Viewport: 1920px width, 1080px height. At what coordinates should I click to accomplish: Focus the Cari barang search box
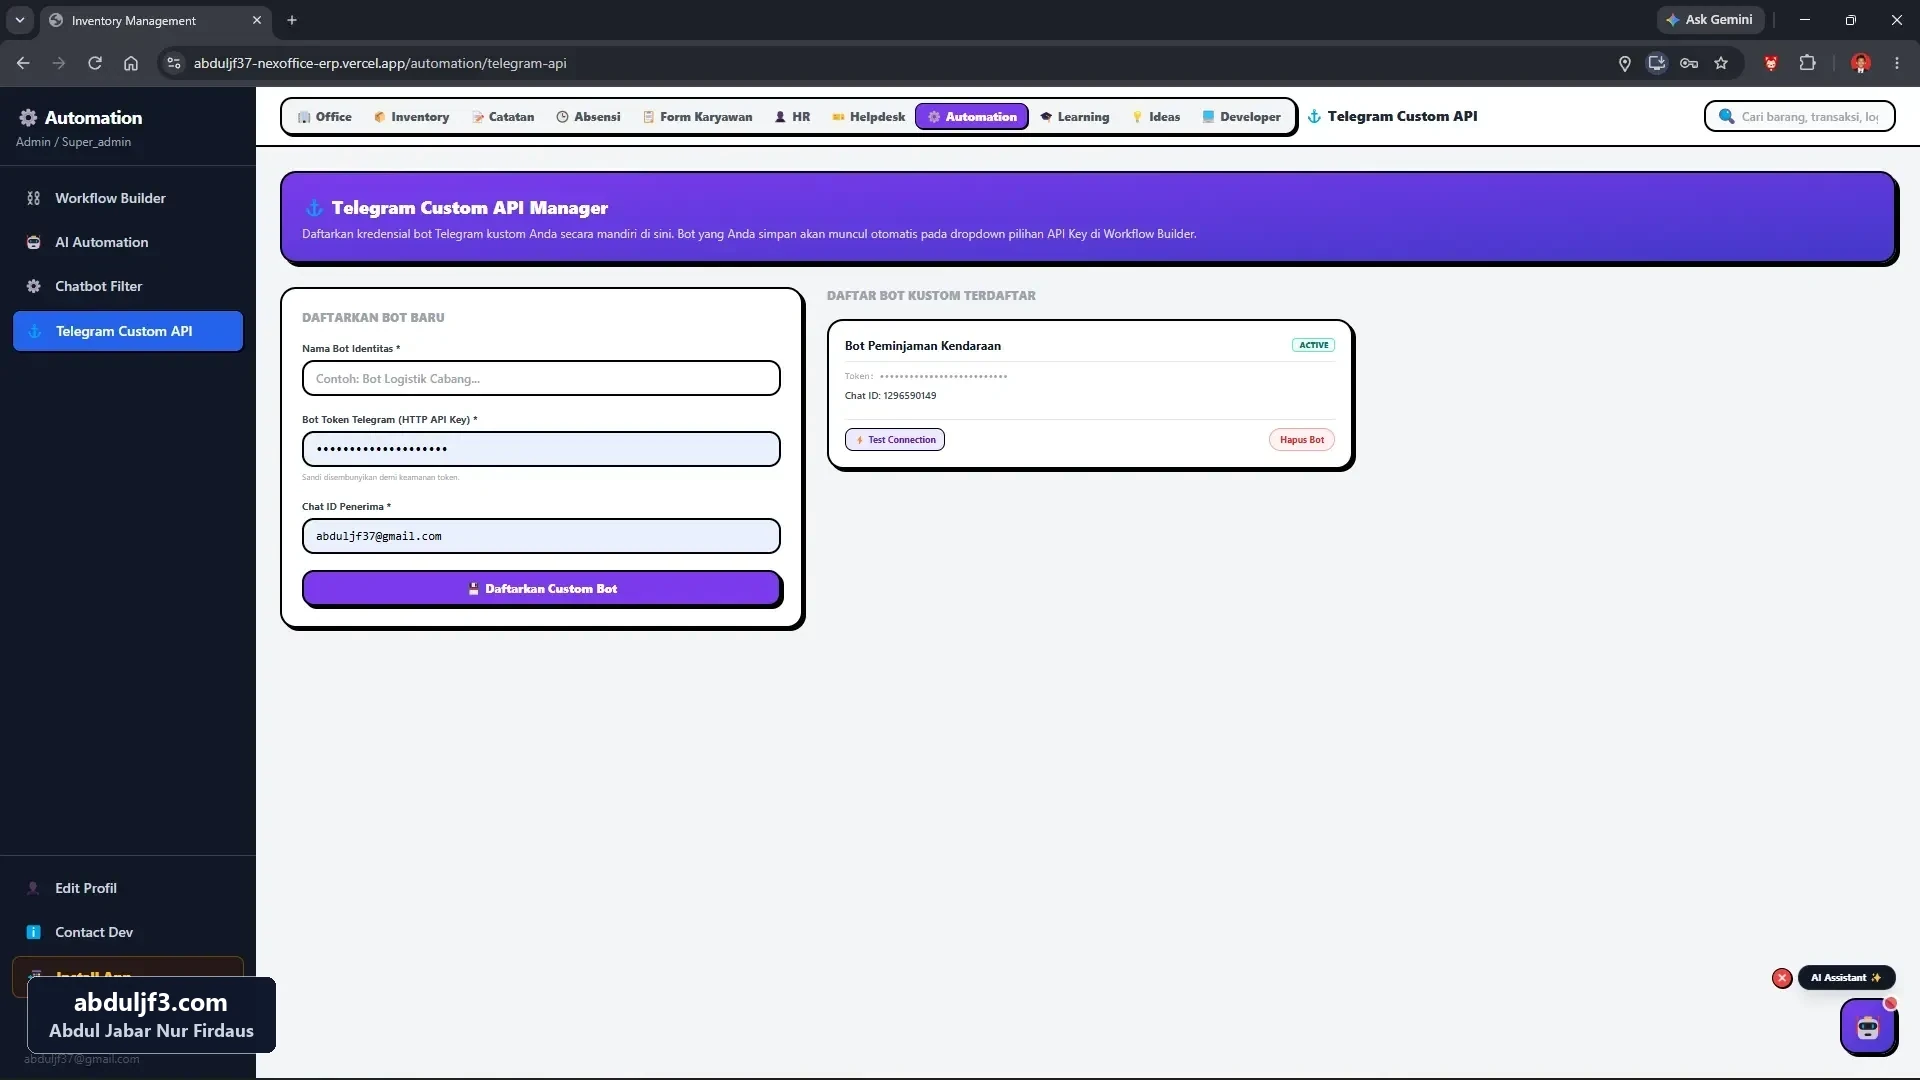pyautogui.click(x=1799, y=117)
